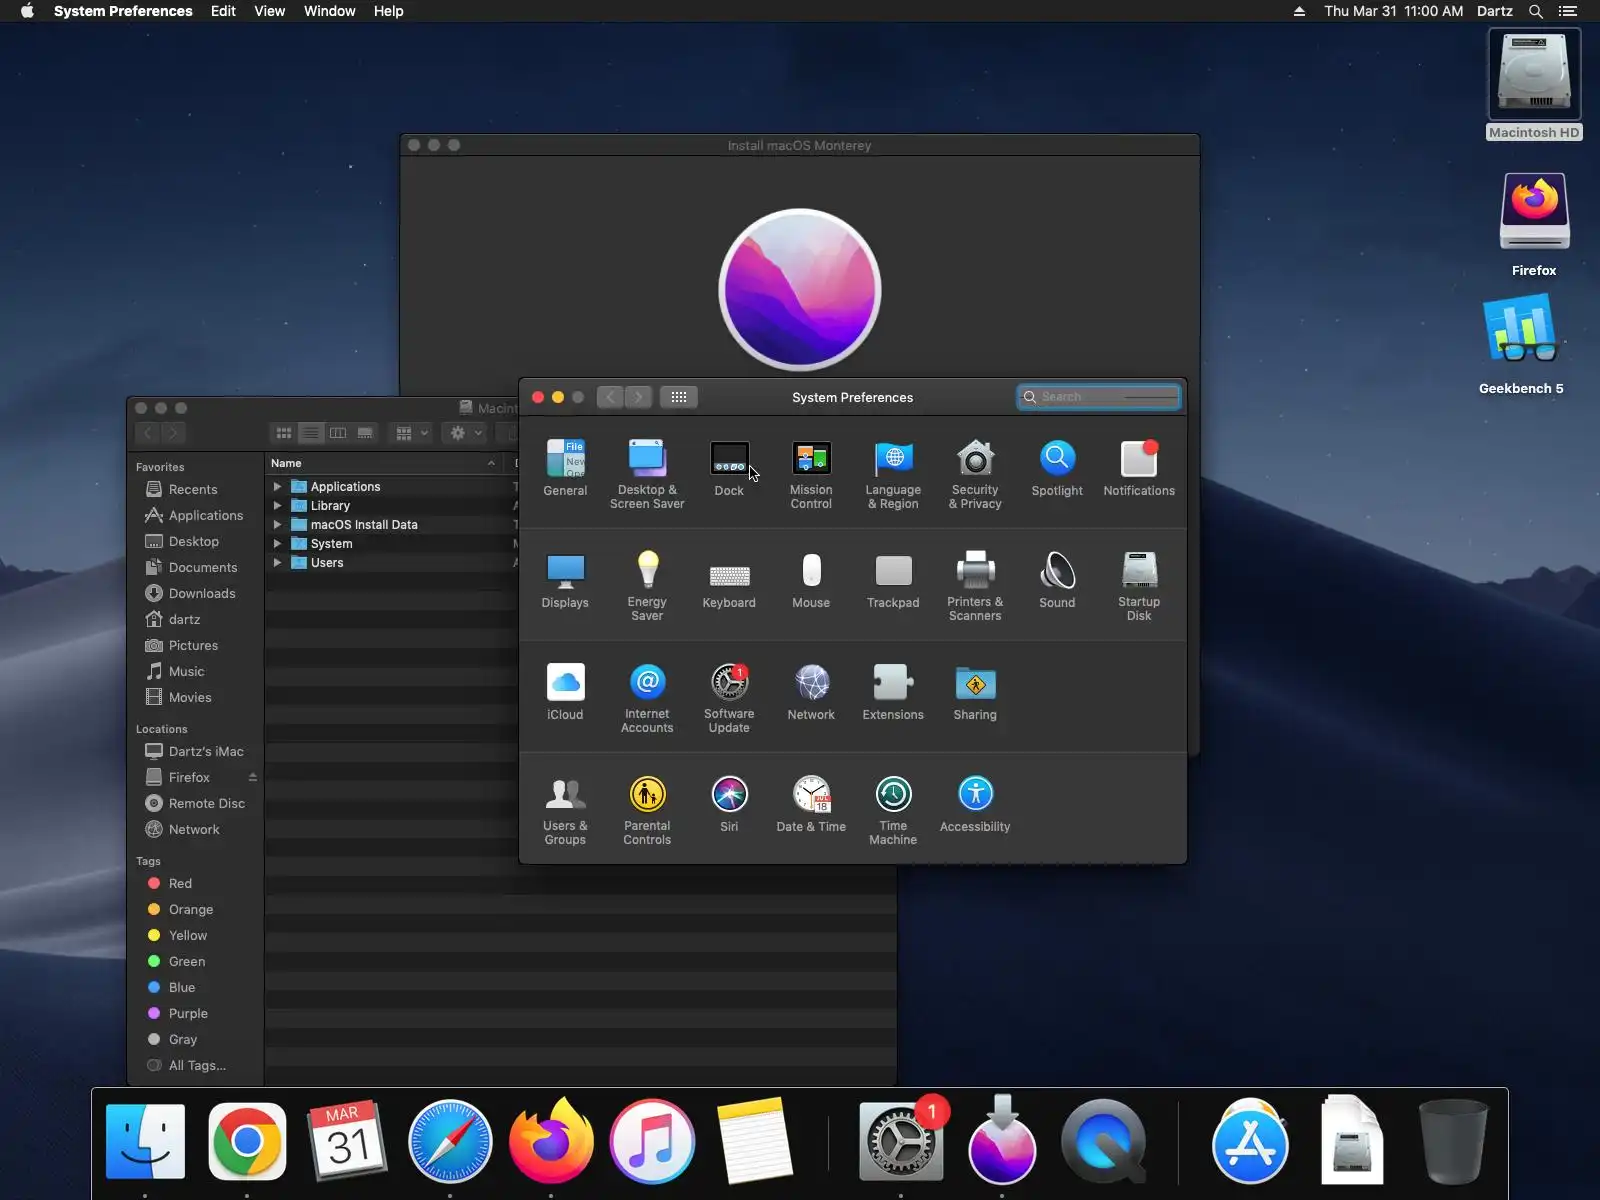Open the Sharing preference pane
The width and height of the screenshot is (1600, 1200).
tap(975, 692)
